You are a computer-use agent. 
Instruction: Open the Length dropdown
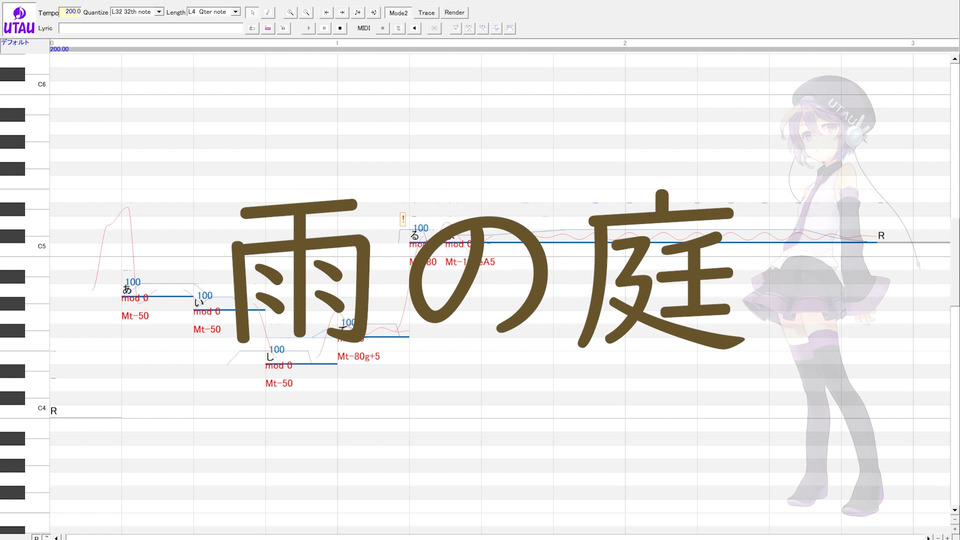click(x=235, y=12)
